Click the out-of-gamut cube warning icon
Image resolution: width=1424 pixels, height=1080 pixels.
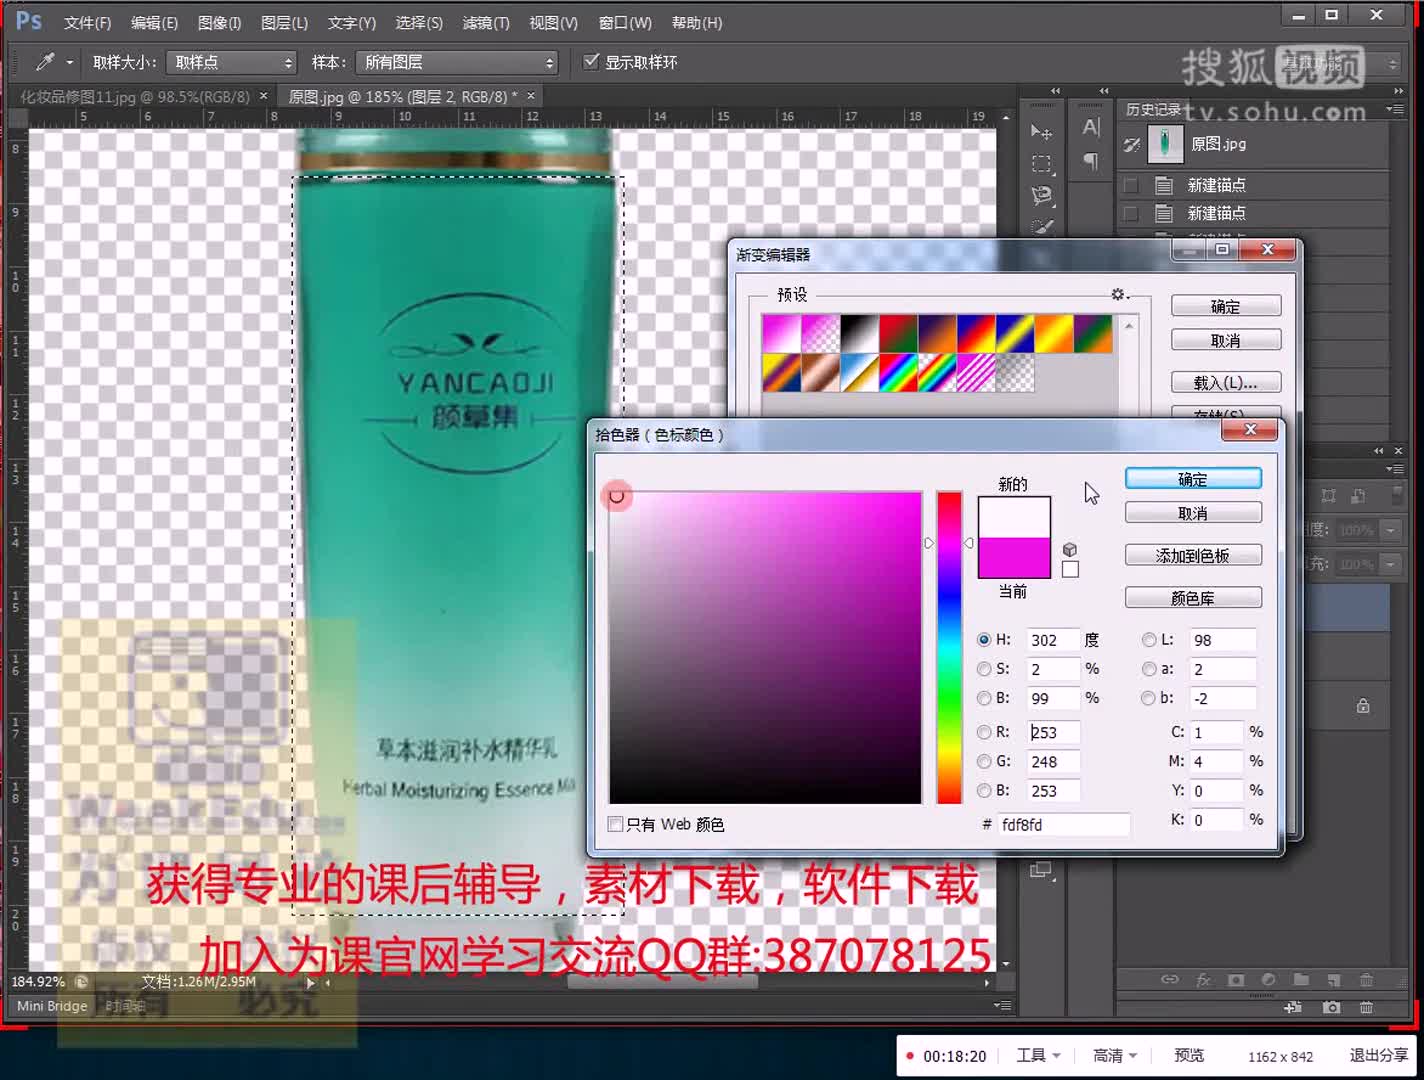pyautogui.click(x=1070, y=549)
